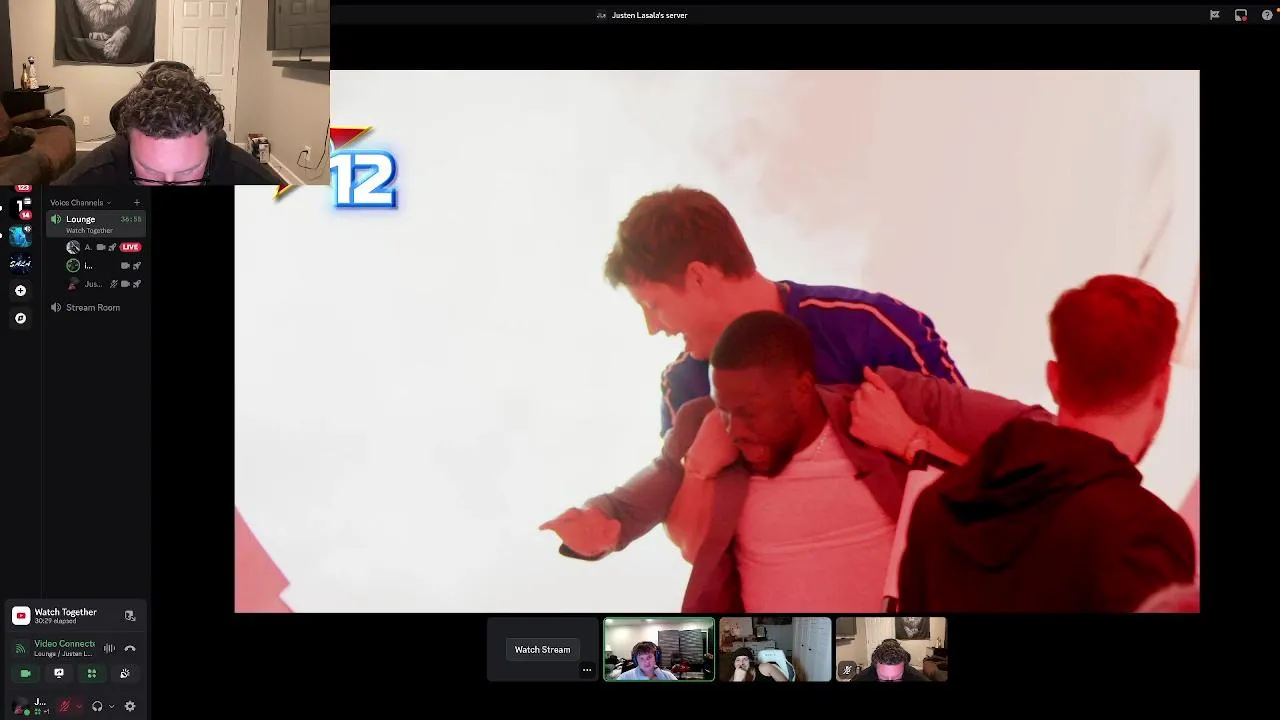Open options on the Watch Stream tile
Screen dimensions: 1280x720
(x=587, y=670)
